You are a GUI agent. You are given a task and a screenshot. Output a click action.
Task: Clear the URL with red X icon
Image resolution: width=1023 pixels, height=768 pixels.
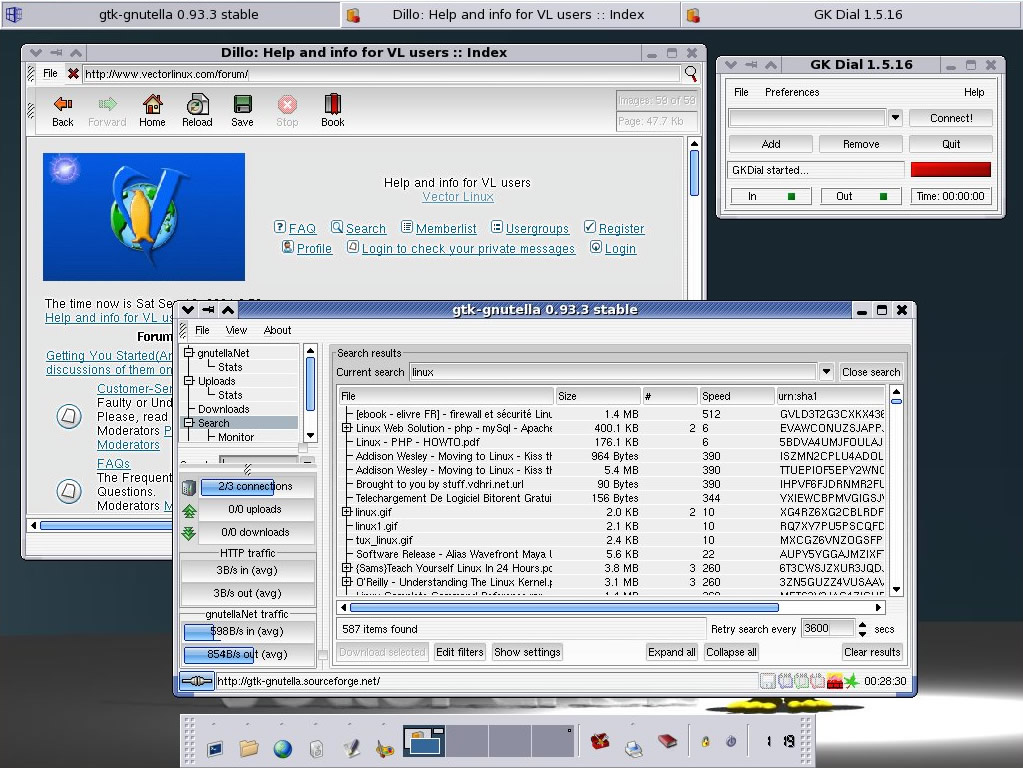[73, 74]
